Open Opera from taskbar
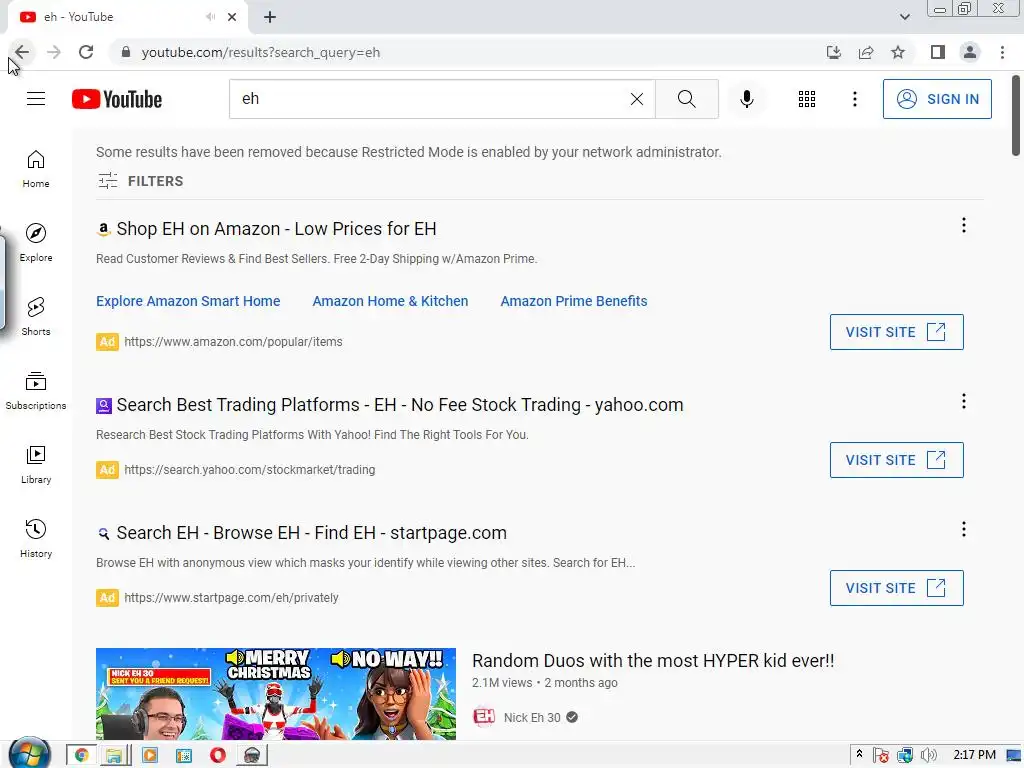Screen dimensions: 1024x768 [217, 756]
